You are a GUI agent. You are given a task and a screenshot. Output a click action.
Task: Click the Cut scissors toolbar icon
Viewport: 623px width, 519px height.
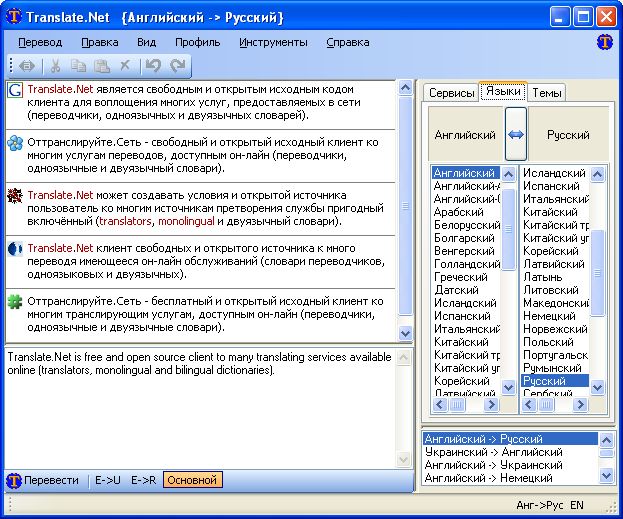point(55,66)
